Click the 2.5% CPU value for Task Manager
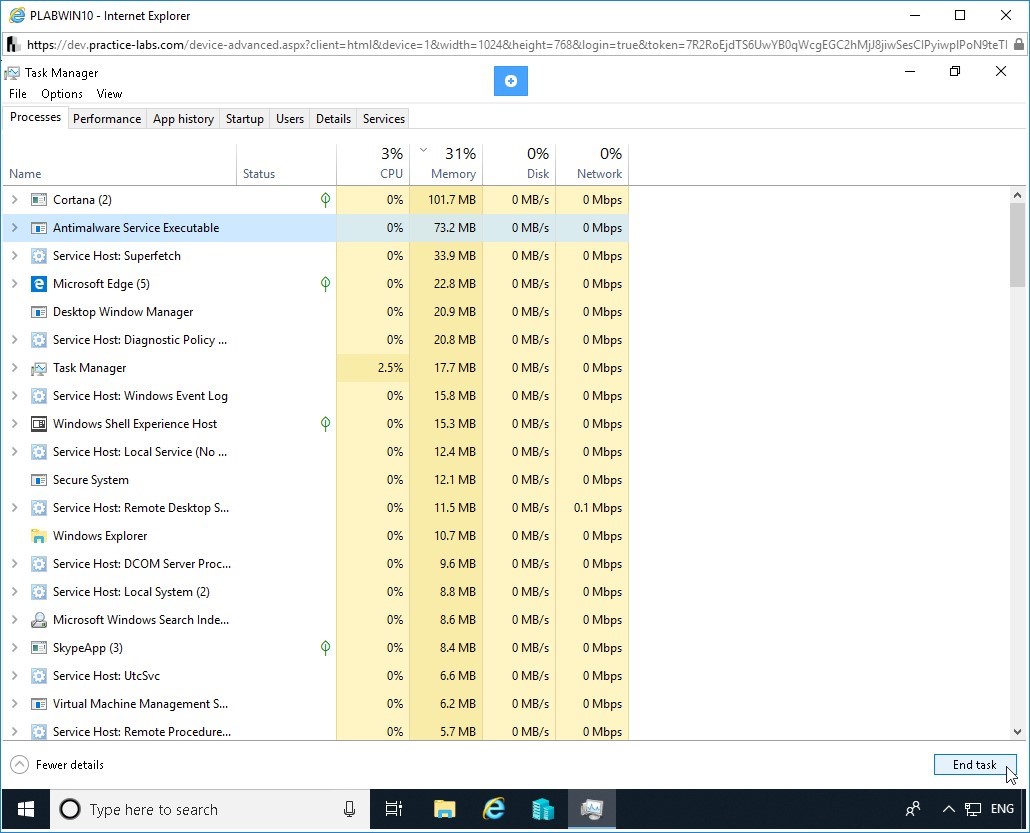 coord(390,368)
